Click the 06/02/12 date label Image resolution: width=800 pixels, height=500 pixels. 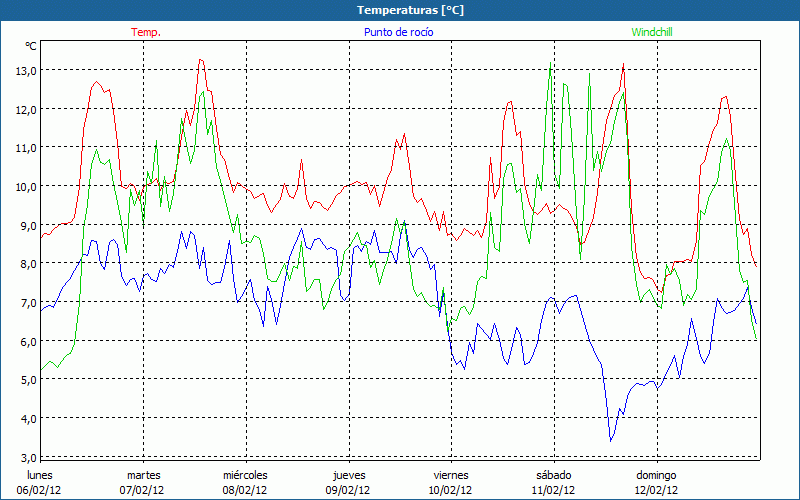40,490
